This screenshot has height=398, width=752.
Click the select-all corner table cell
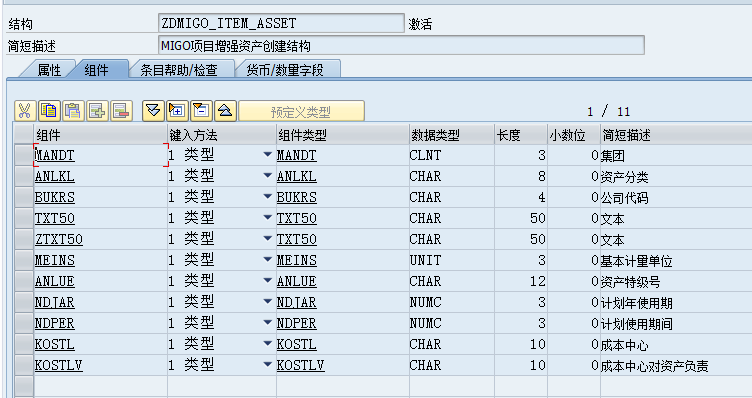[x=24, y=134]
